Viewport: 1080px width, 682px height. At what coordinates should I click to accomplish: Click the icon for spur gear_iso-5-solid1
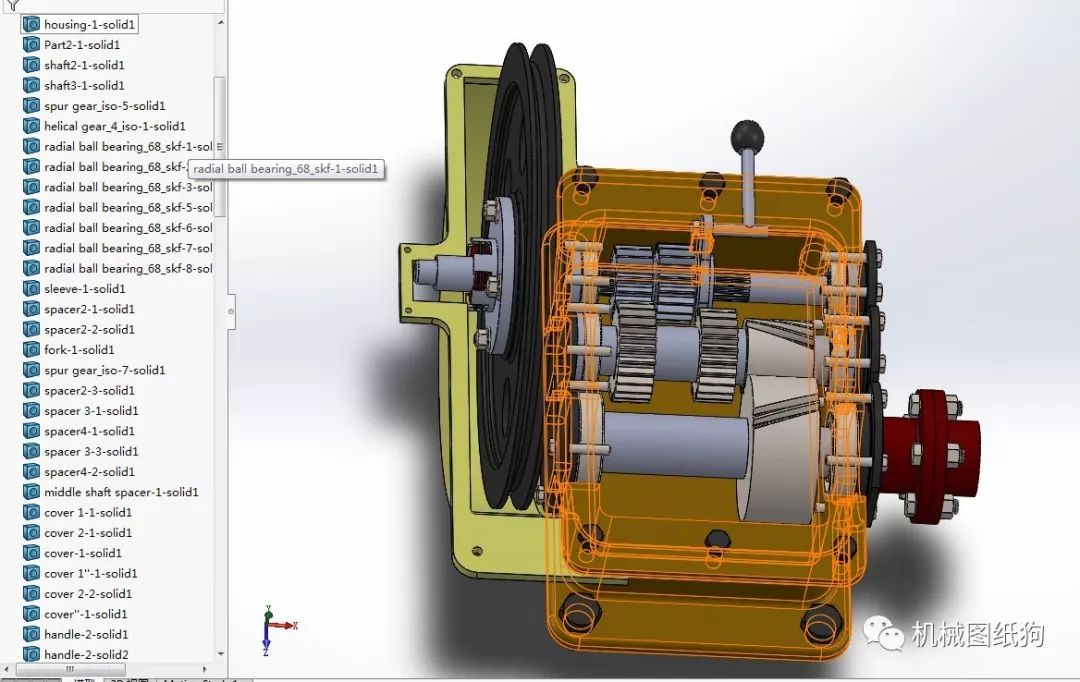point(31,106)
